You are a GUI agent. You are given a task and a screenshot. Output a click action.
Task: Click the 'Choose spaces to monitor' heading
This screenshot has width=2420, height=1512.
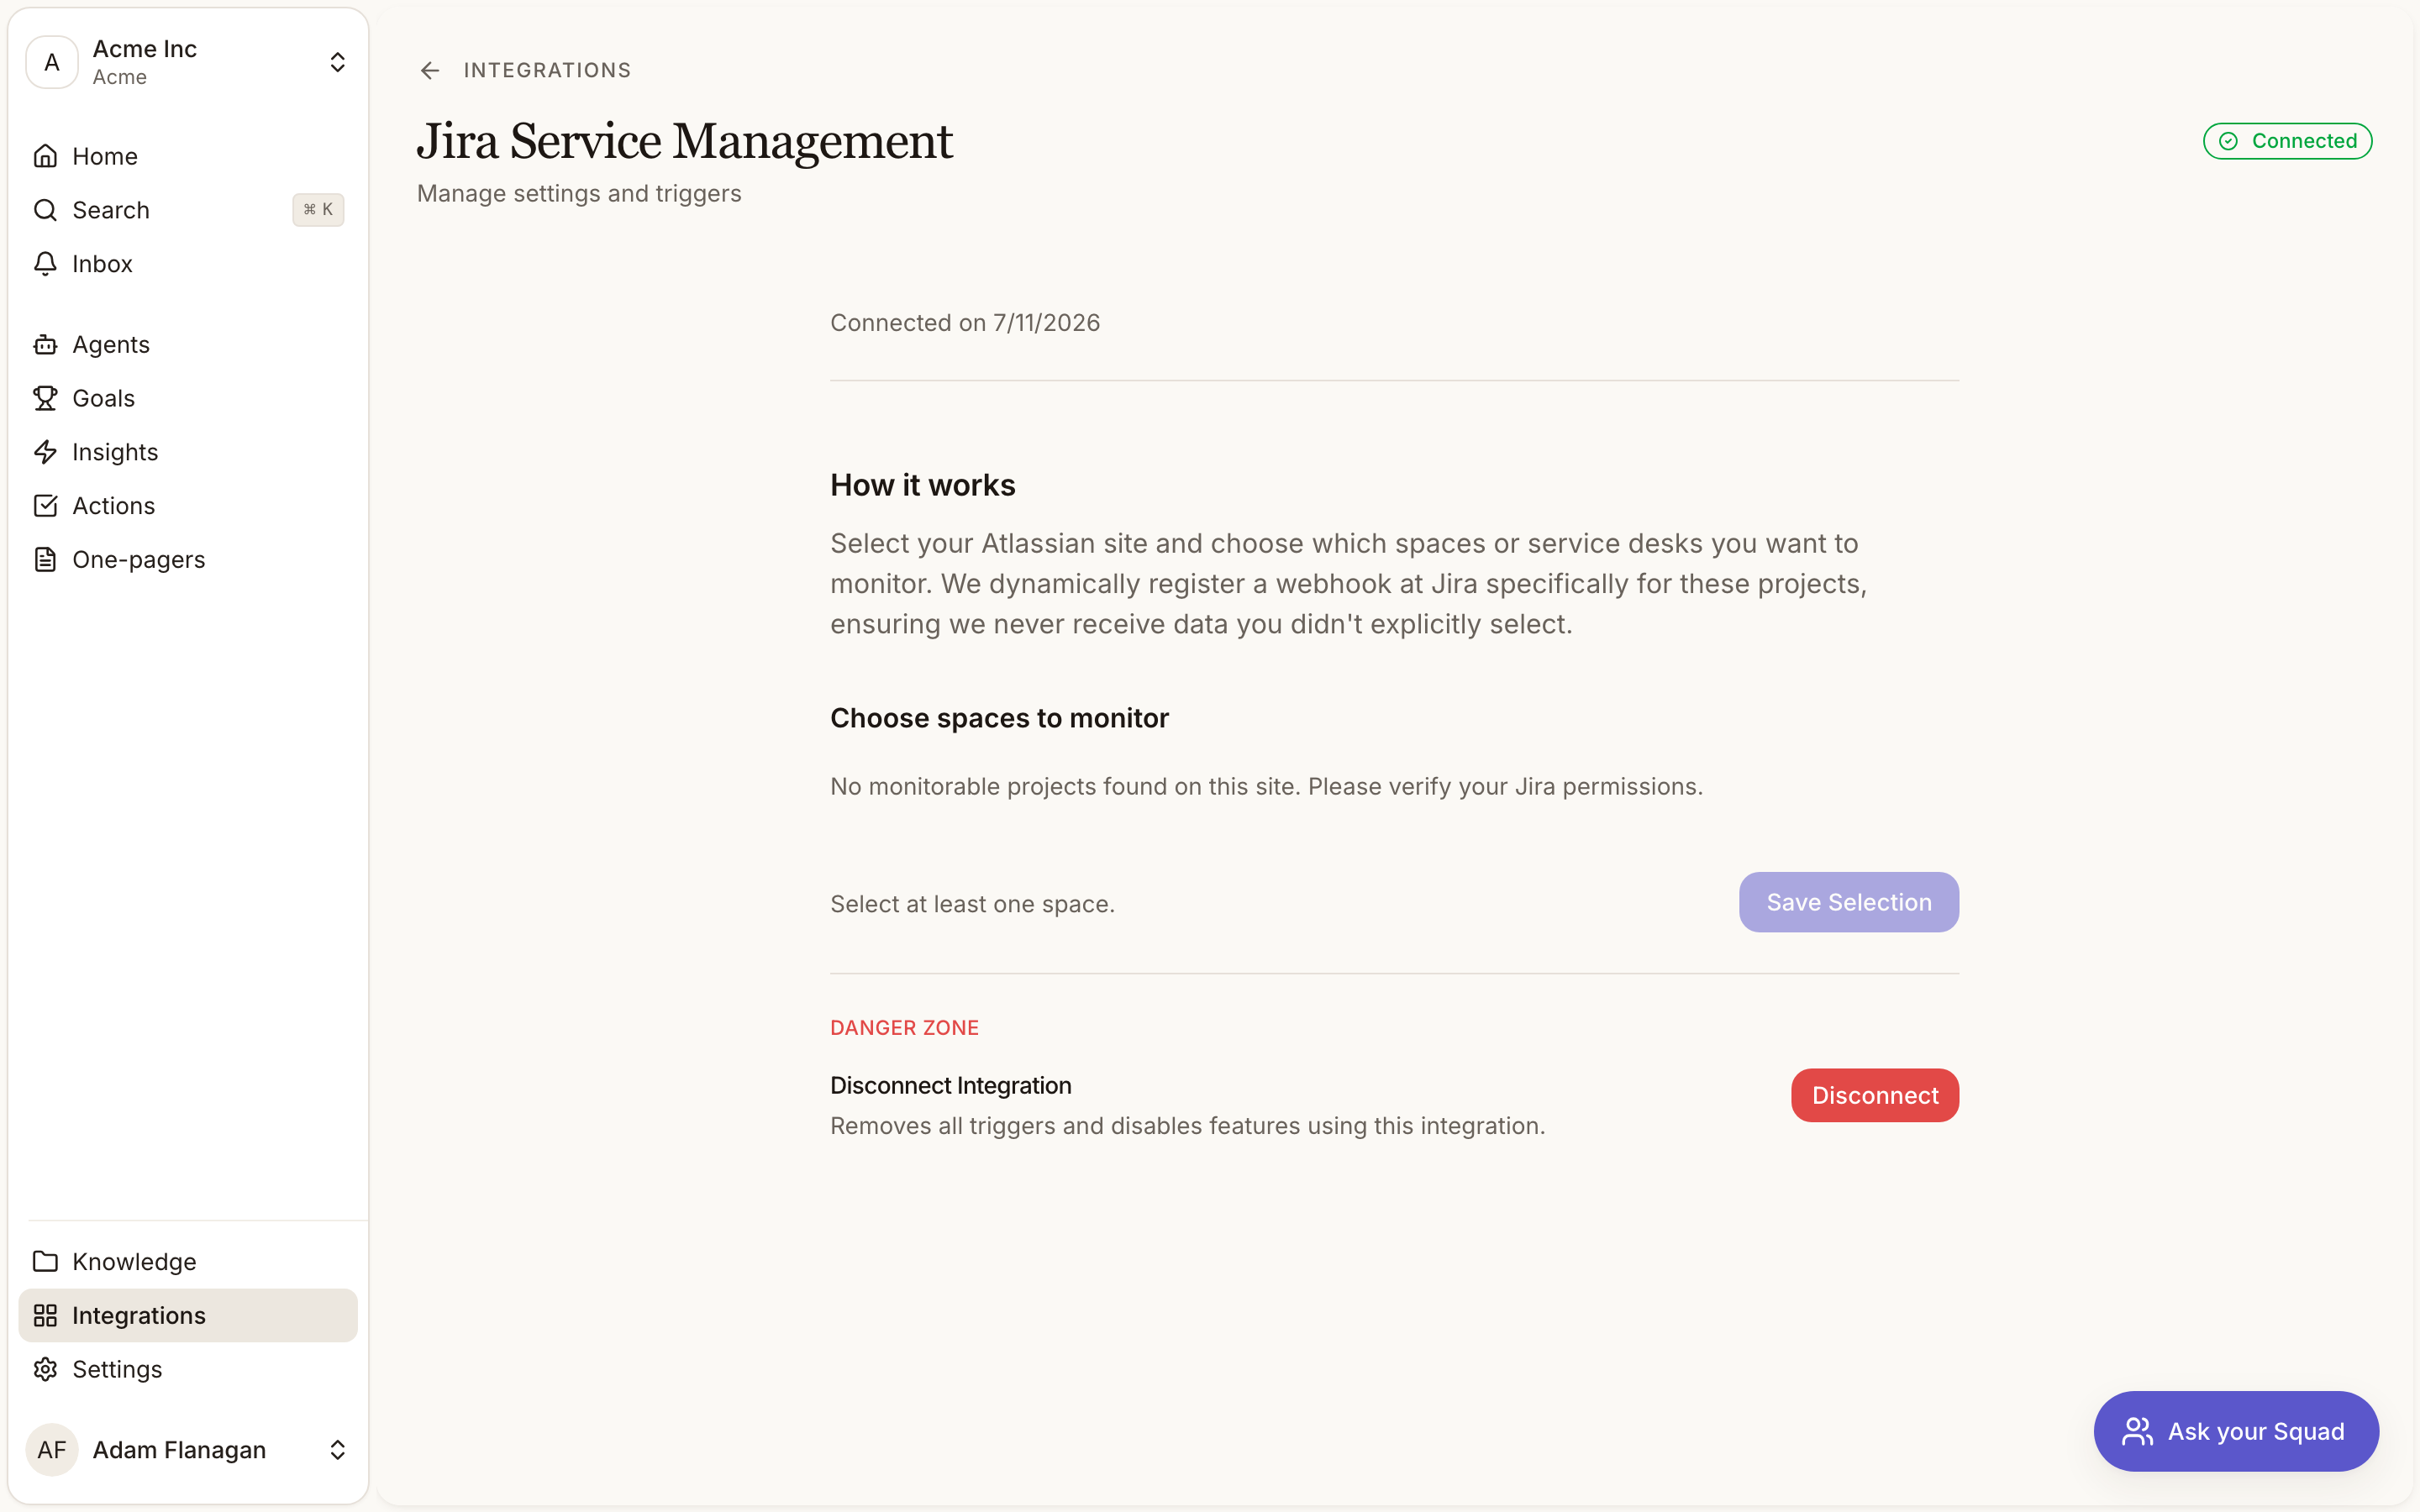click(999, 718)
